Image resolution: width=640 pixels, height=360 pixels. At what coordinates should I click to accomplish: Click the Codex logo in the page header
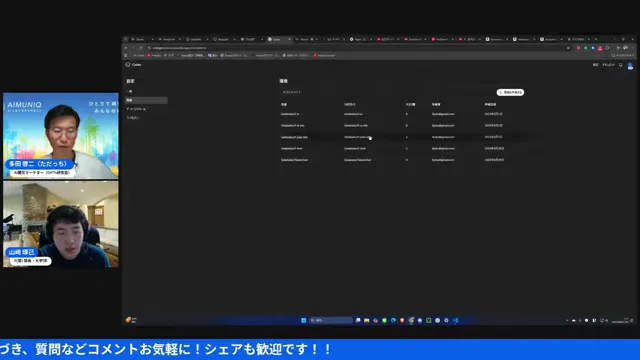coord(133,64)
